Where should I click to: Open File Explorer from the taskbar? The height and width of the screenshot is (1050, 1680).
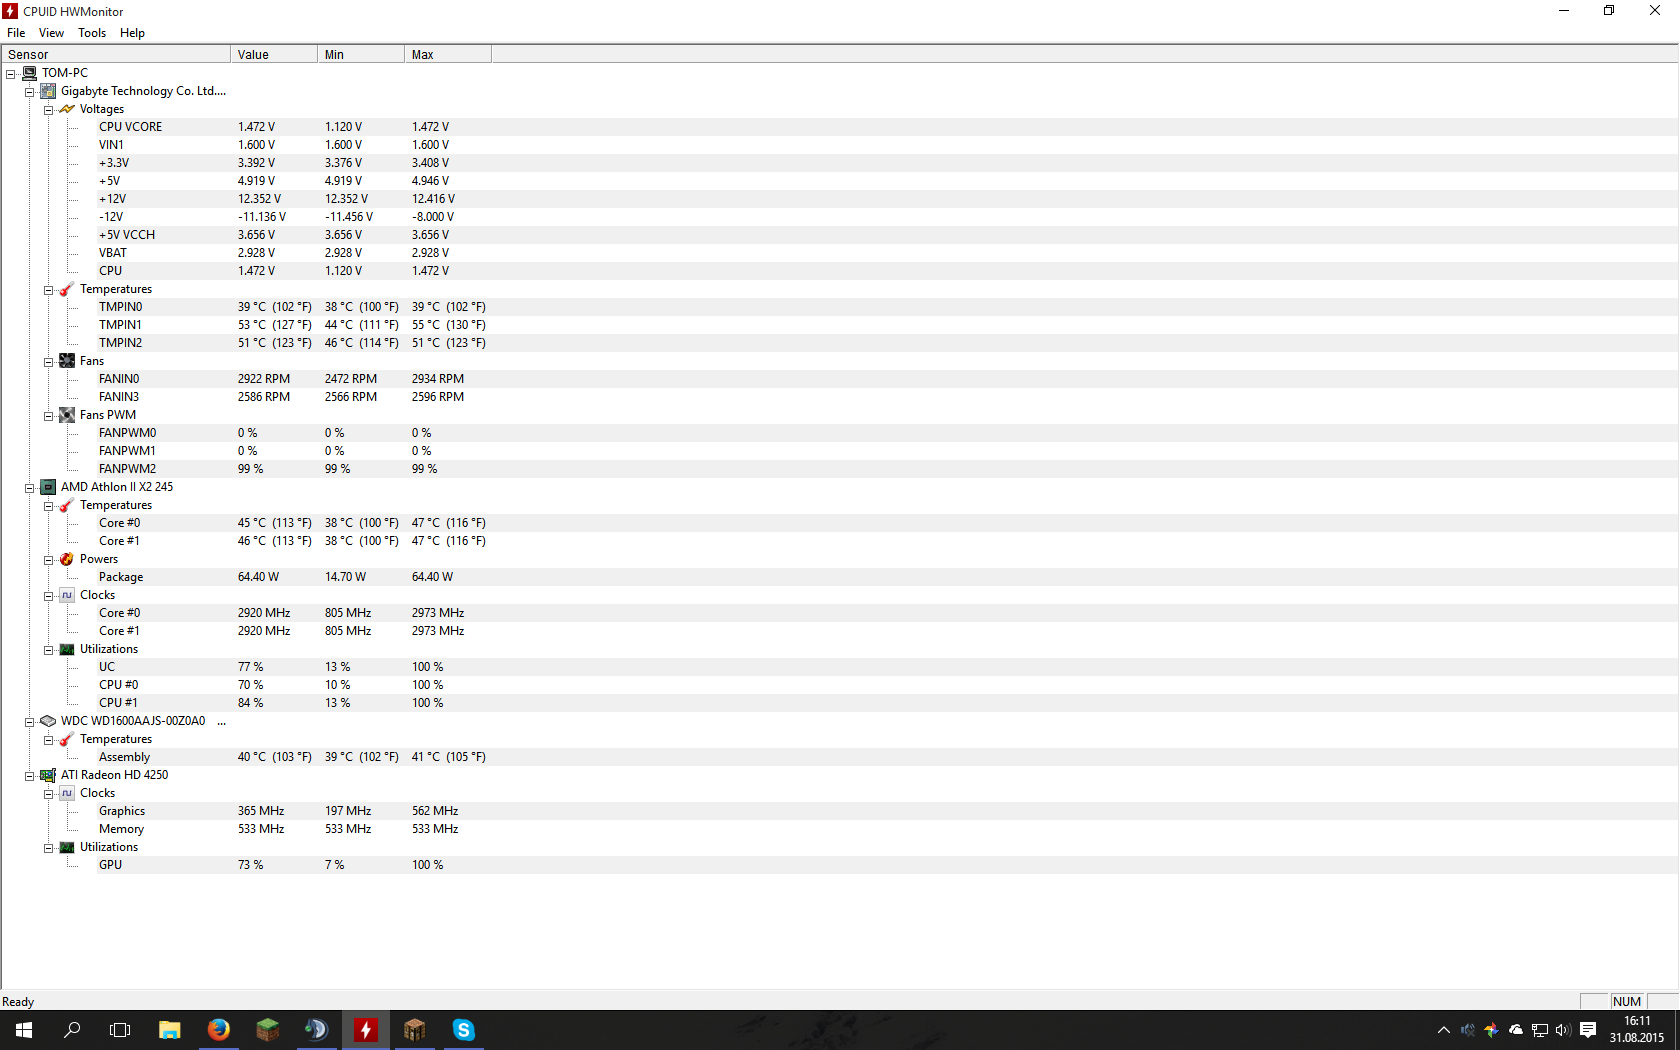click(170, 1030)
